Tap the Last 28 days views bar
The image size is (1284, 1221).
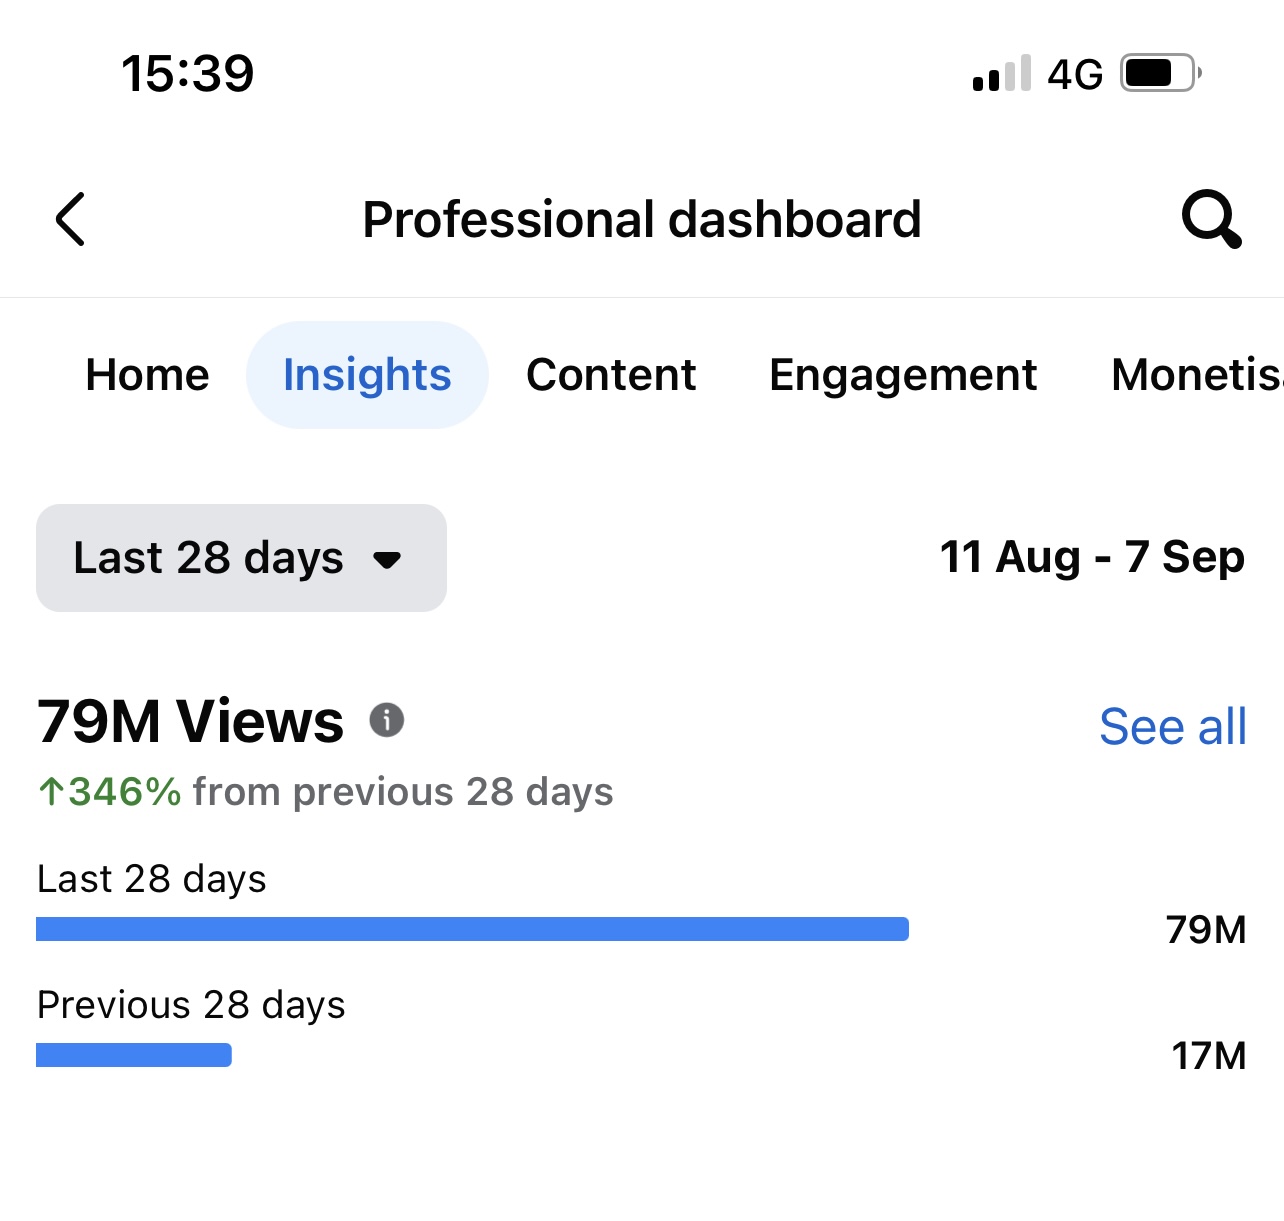(472, 929)
